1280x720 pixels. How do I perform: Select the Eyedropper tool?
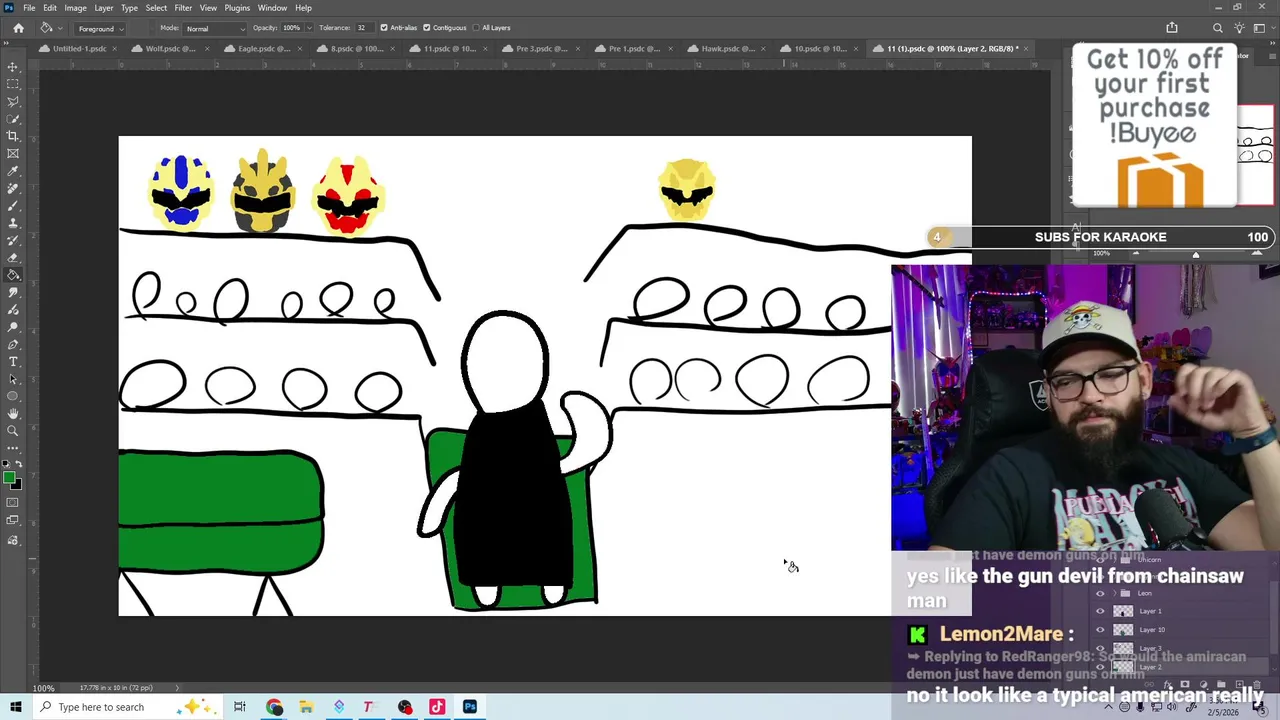click(13, 171)
